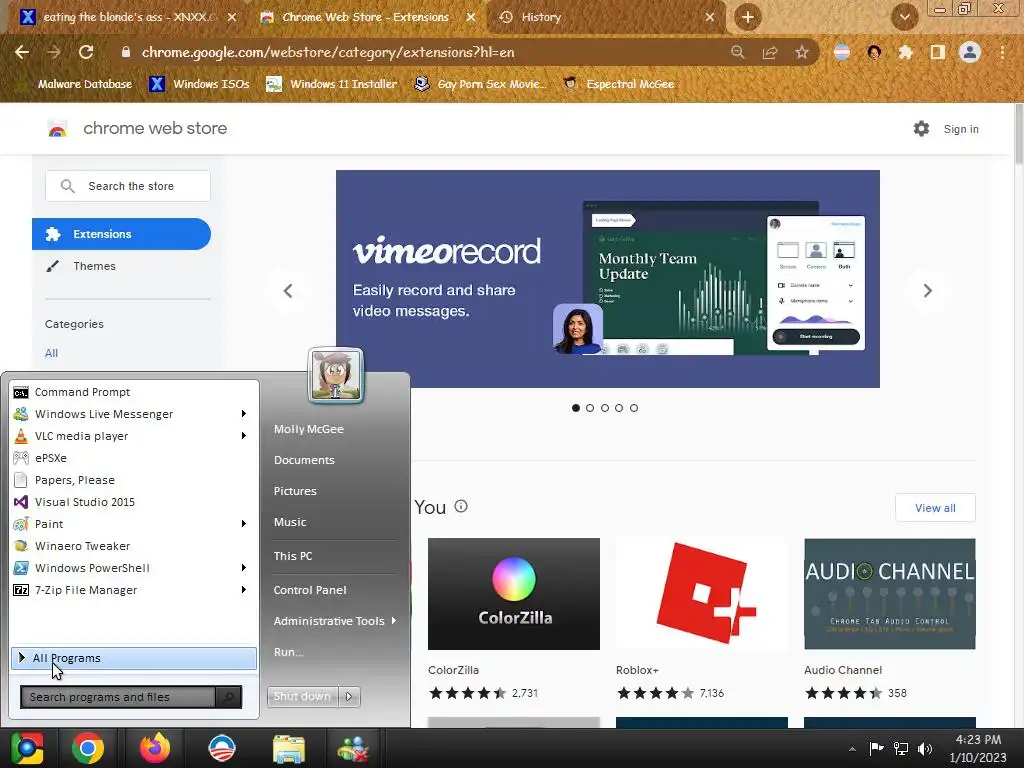Screen dimensions: 1024x768
Task: Expand VLC media player submenu arrow
Action: [244, 436]
